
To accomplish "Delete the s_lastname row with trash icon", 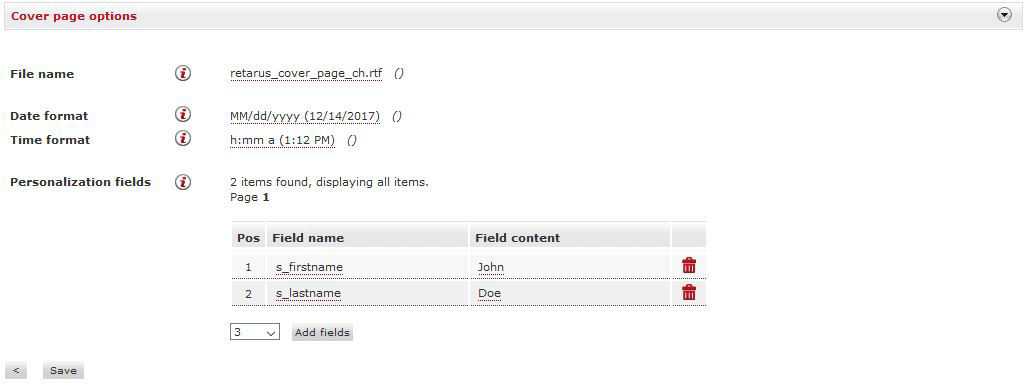I will pos(689,292).
